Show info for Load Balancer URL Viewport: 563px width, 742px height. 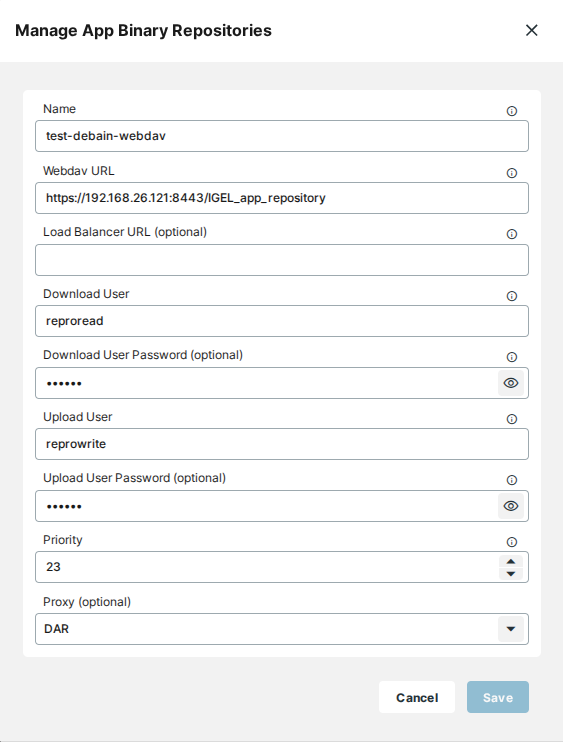point(511,234)
